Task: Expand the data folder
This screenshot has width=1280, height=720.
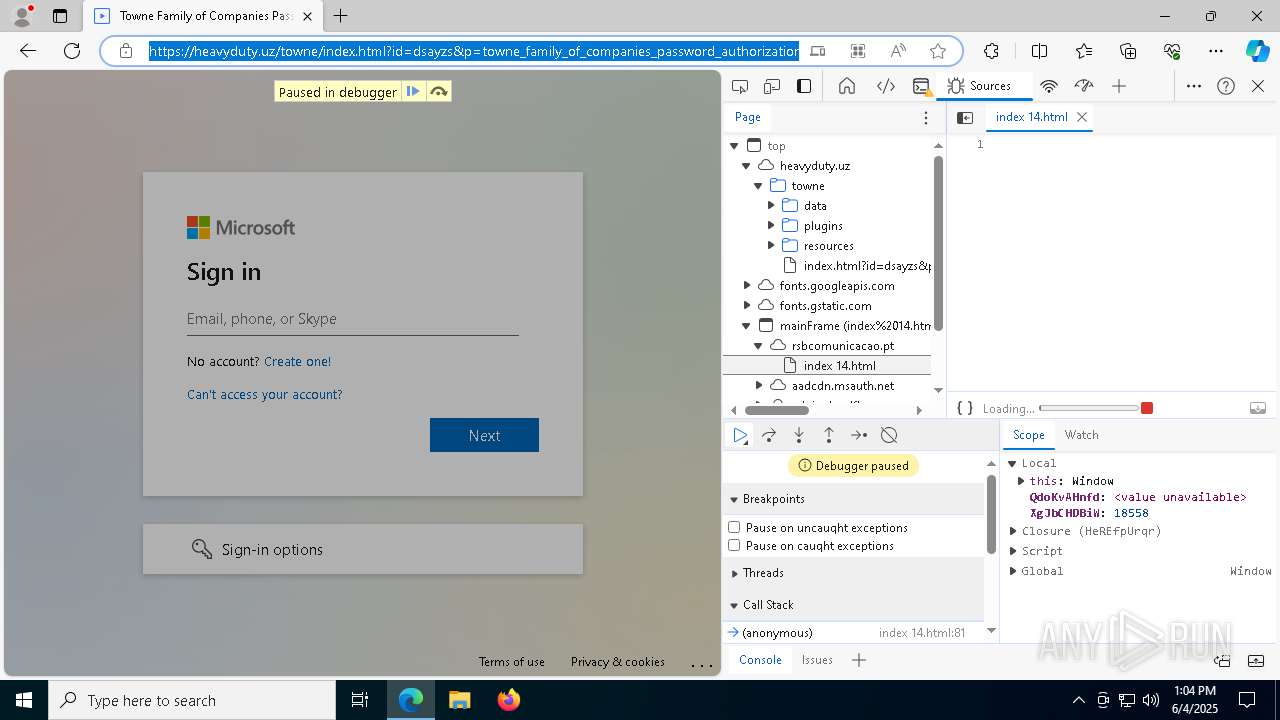Action: (x=771, y=206)
